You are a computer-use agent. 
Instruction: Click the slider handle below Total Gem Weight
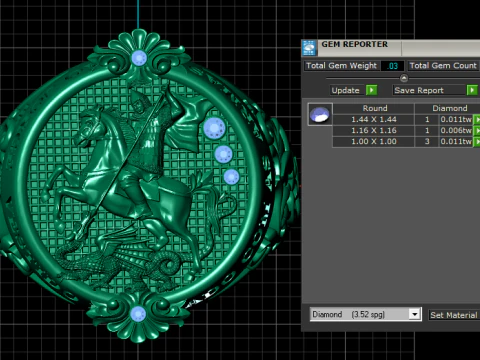tap(404, 78)
